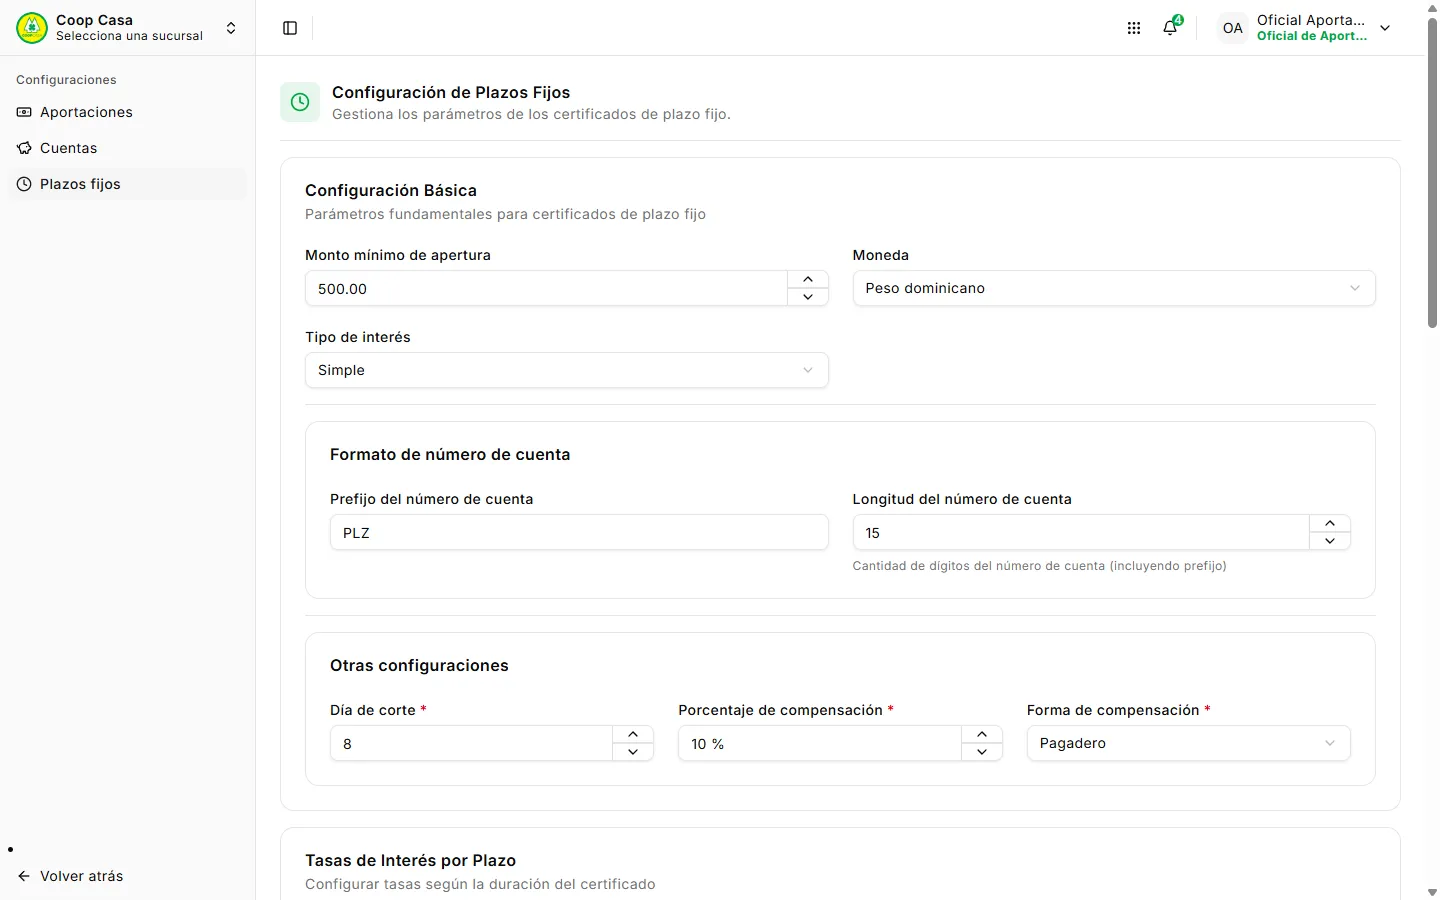Click the Configuración de Plazos Fijos heading

(x=451, y=92)
